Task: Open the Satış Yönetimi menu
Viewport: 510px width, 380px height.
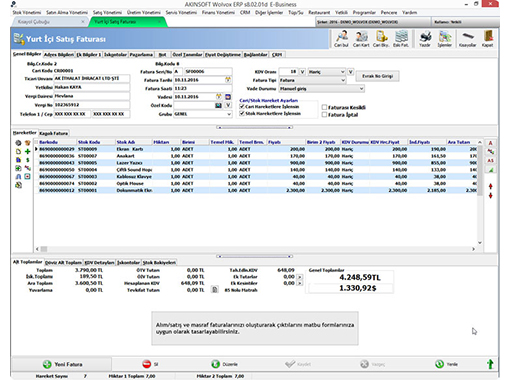Action: (107, 12)
